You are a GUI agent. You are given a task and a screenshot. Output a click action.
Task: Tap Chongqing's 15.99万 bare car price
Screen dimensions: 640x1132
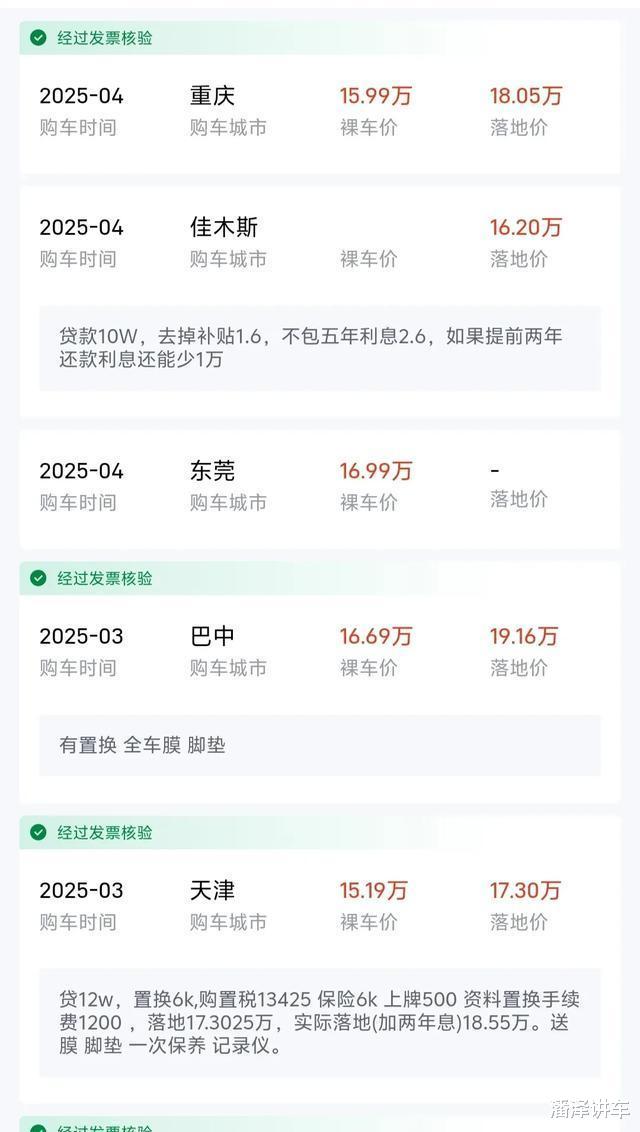(x=375, y=96)
